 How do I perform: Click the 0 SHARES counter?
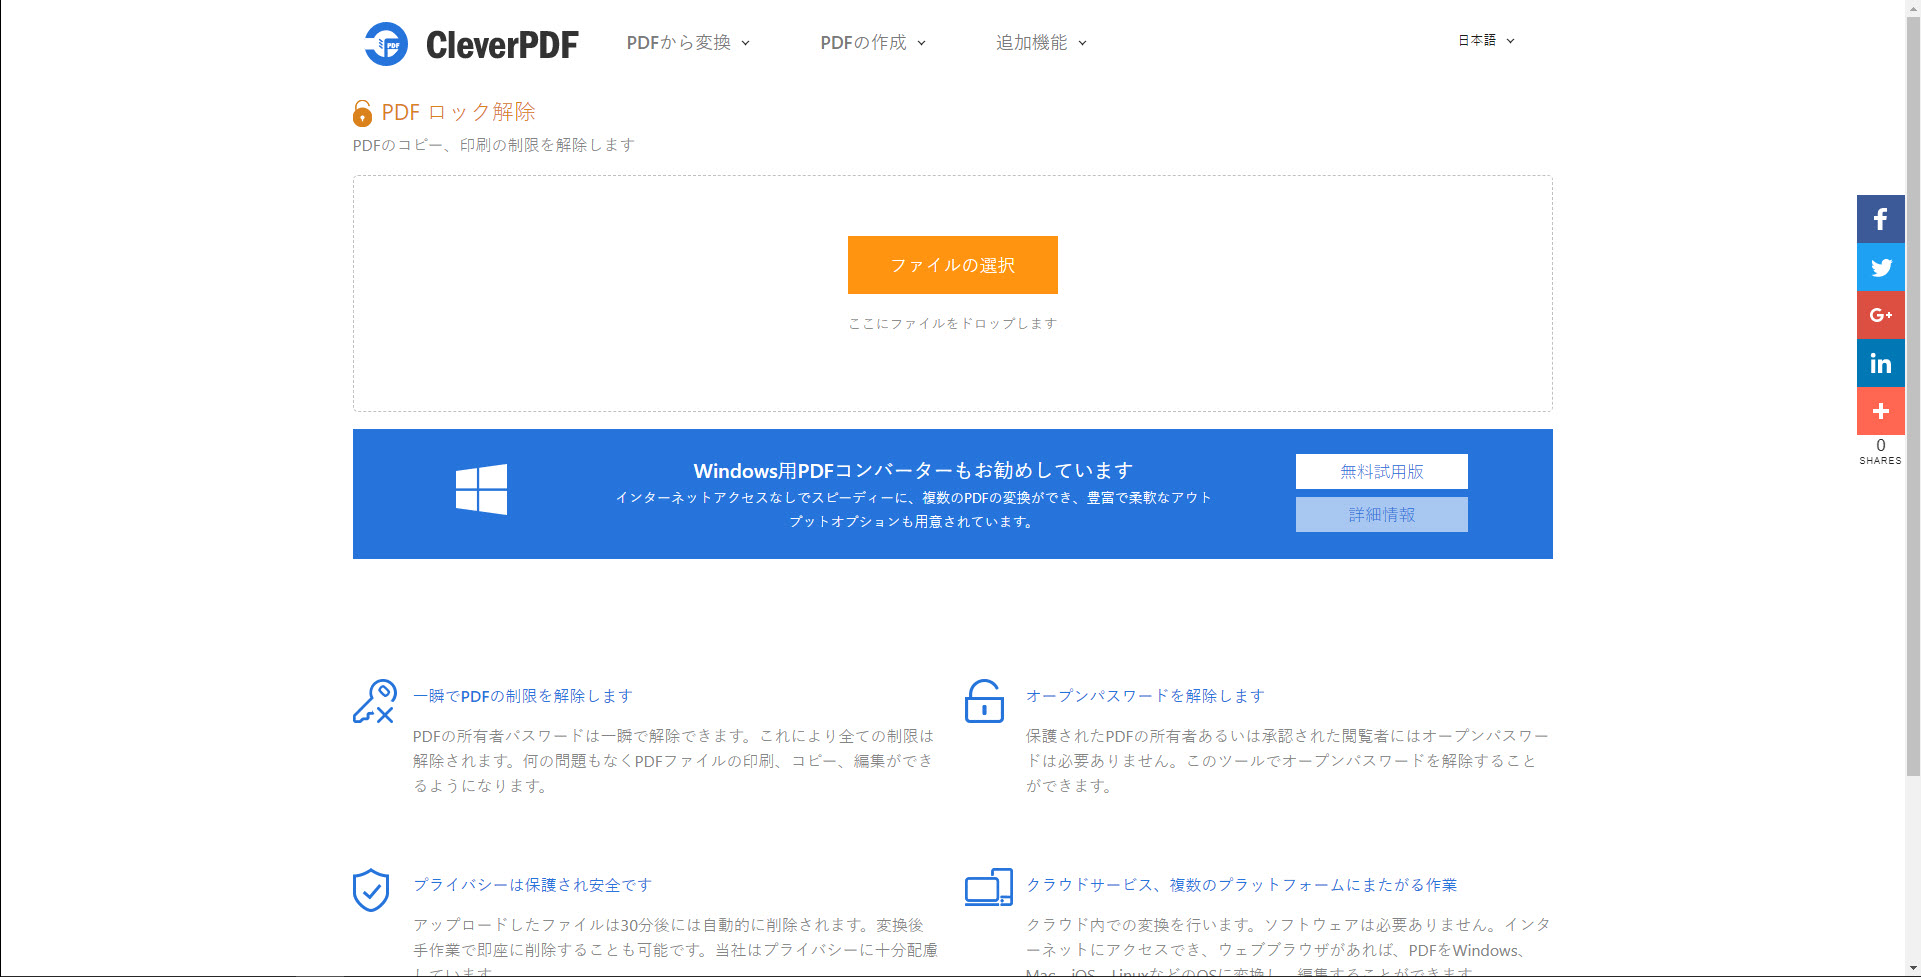pyautogui.click(x=1880, y=451)
